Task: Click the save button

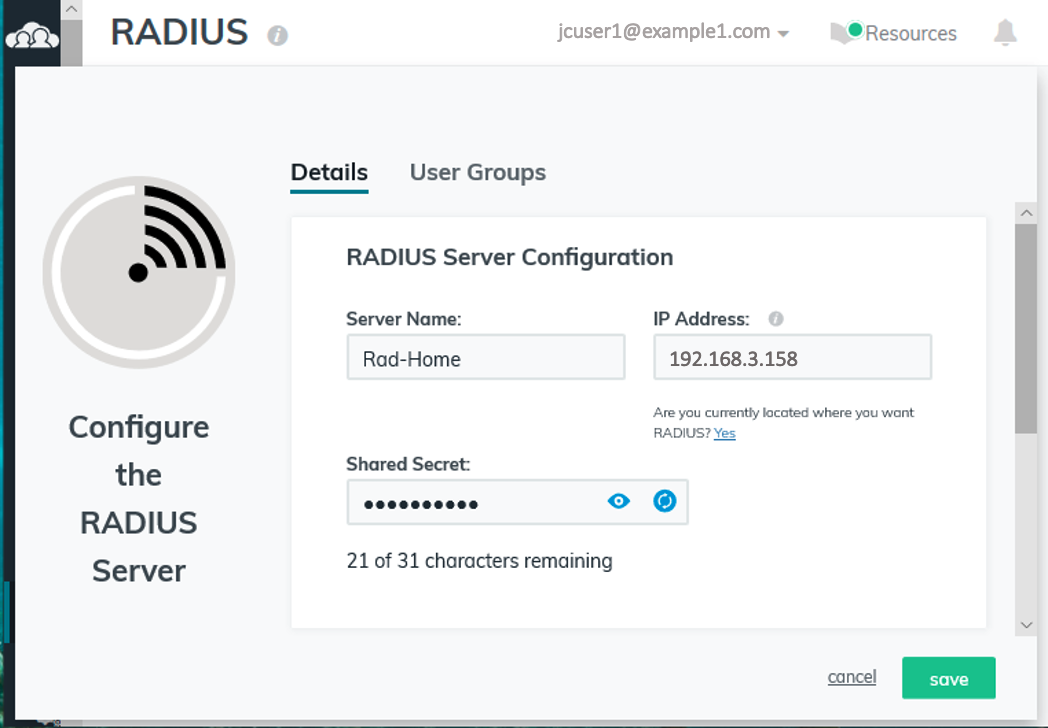Action: point(948,679)
